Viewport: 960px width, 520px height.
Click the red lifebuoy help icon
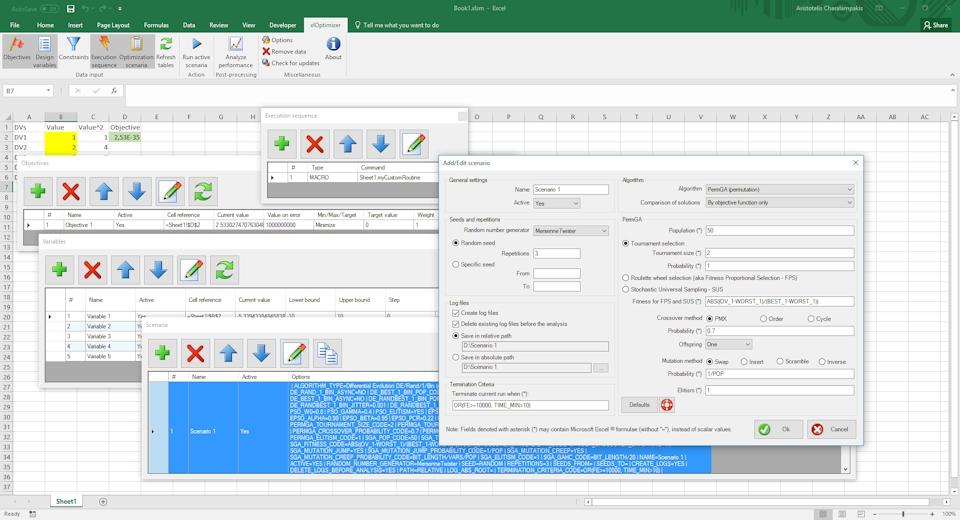point(667,405)
